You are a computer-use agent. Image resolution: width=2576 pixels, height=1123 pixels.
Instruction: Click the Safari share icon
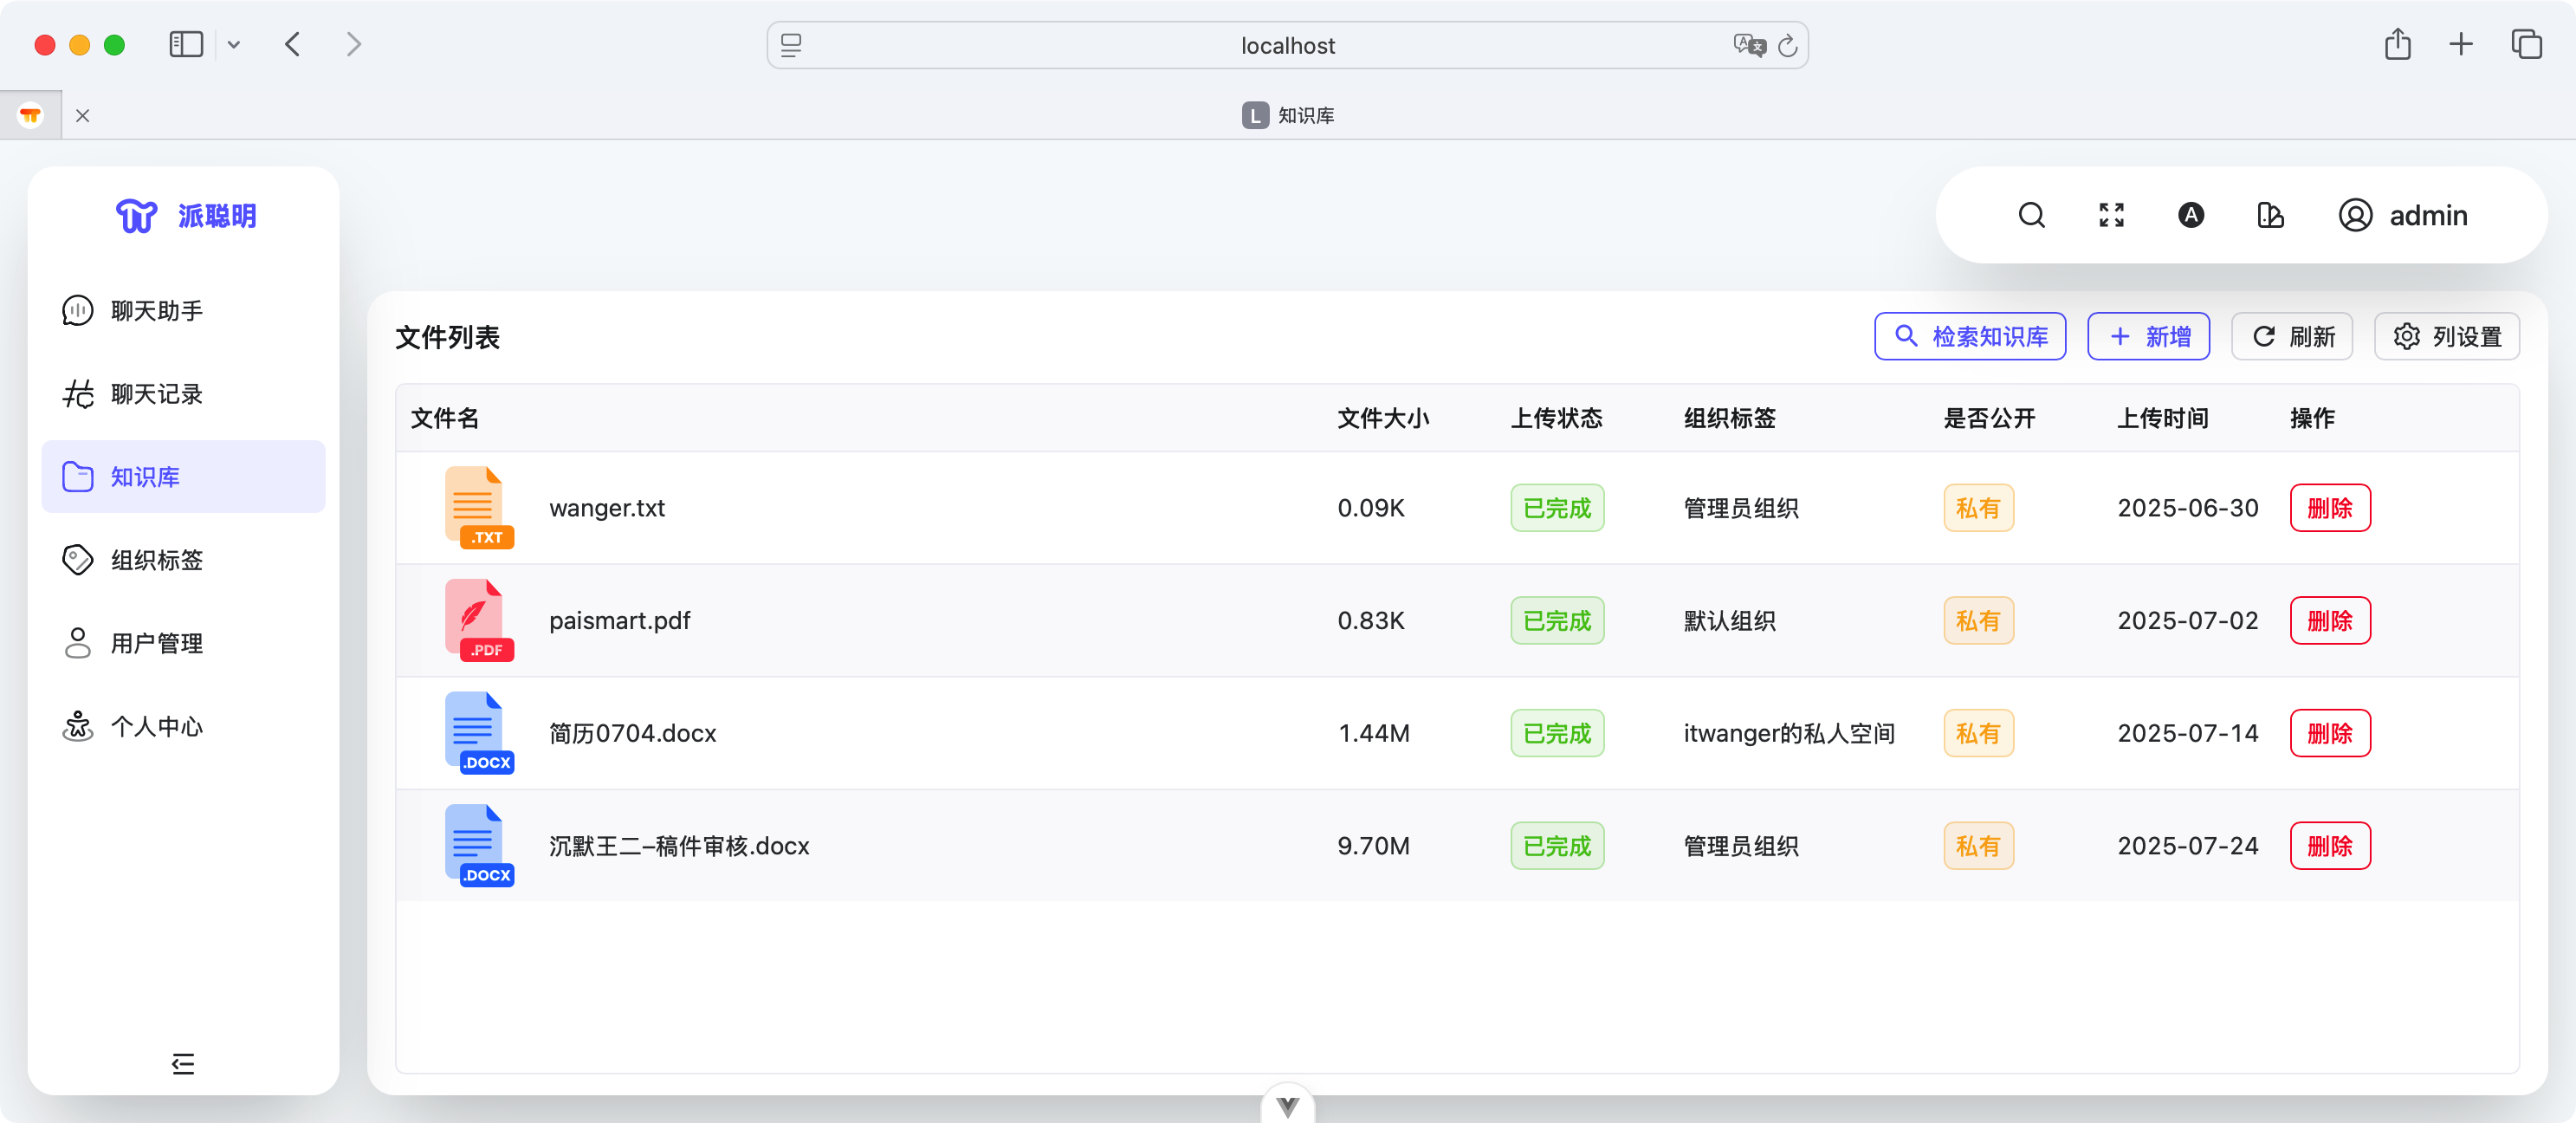(2397, 45)
